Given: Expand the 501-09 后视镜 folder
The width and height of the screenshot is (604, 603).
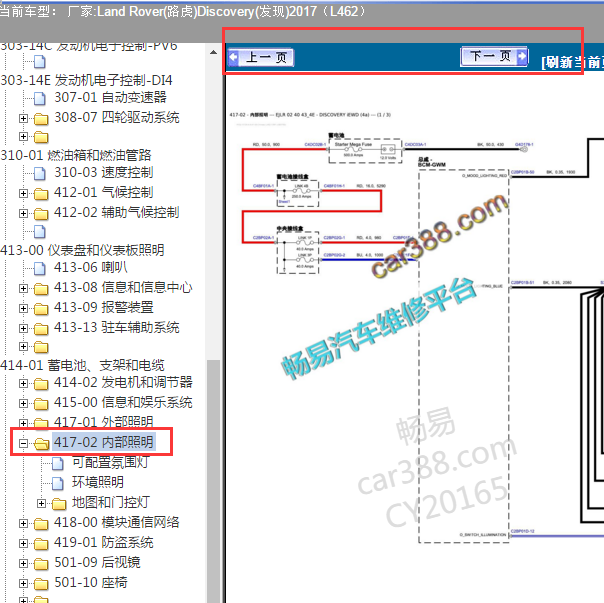Looking at the screenshot, I should 23,563.
